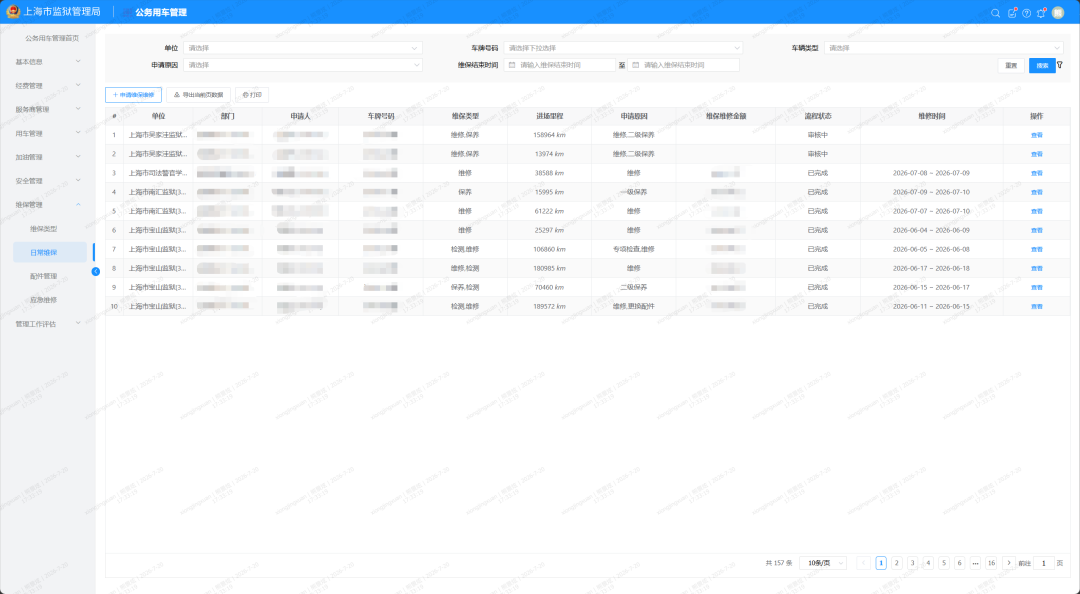Select 维保类型 submenu item
1080x594 pixels.
[x=43, y=229]
